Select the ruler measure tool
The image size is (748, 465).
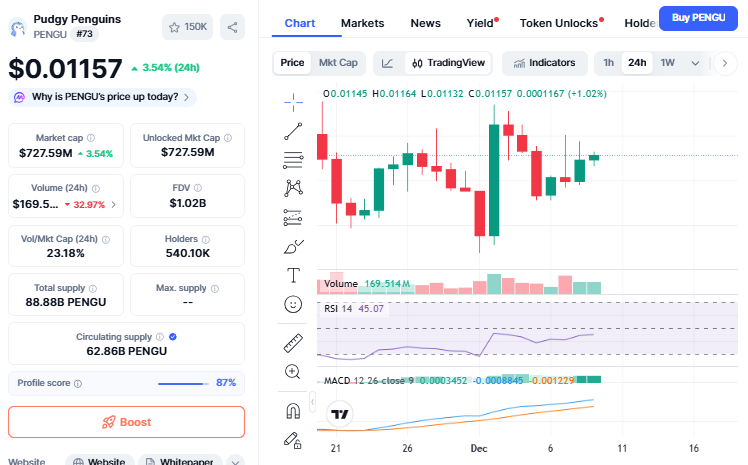pyautogui.click(x=293, y=343)
